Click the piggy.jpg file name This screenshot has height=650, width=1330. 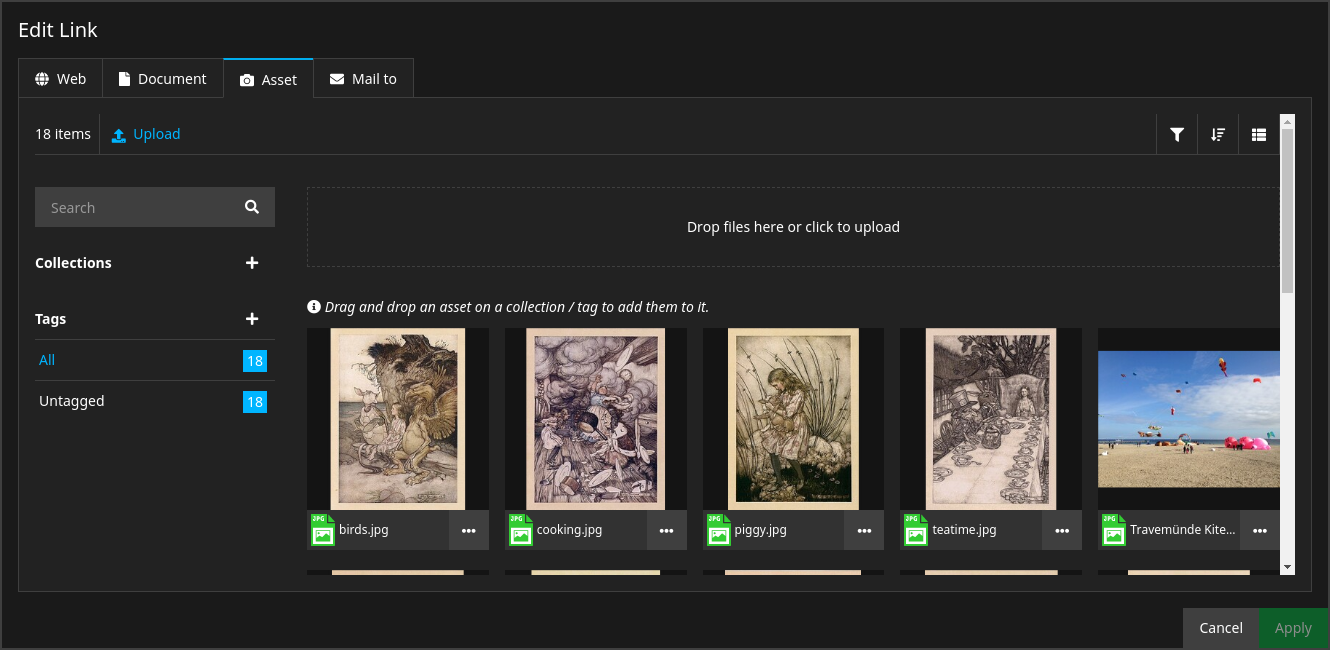tap(761, 530)
